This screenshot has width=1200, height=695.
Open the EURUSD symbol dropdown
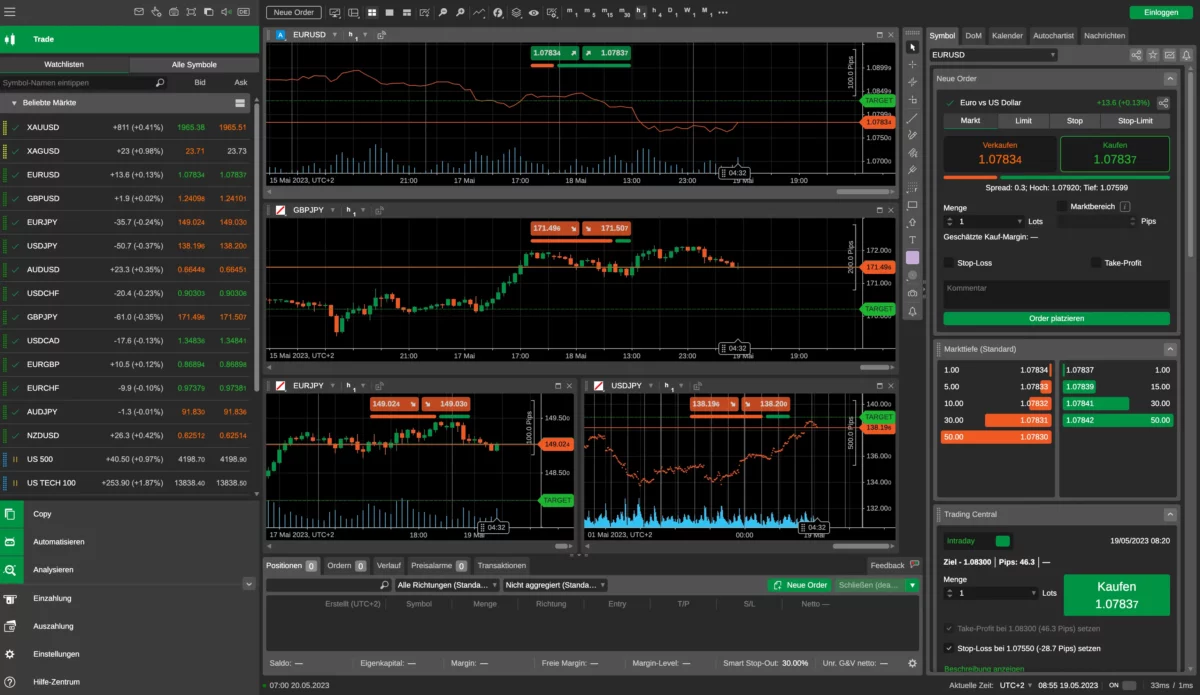(992, 52)
